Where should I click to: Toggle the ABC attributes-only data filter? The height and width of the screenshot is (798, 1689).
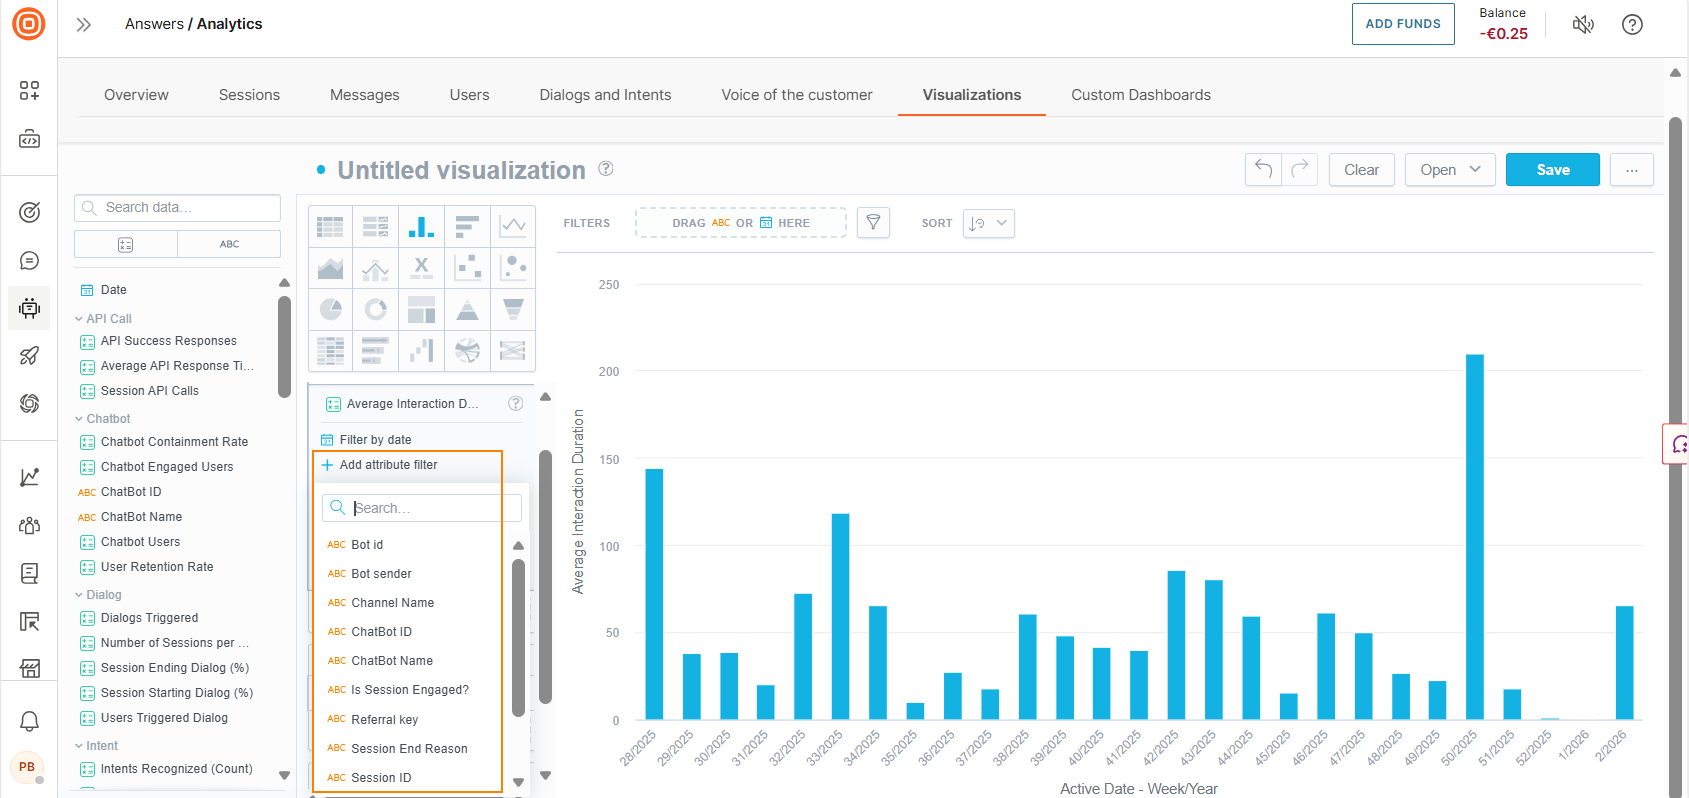[x=229, y=244]
